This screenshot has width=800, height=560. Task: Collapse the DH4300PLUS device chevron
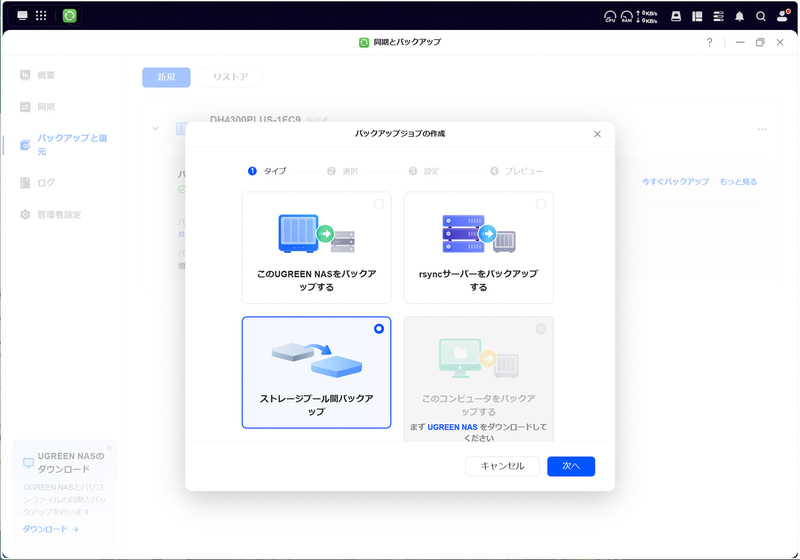point(156,129)
